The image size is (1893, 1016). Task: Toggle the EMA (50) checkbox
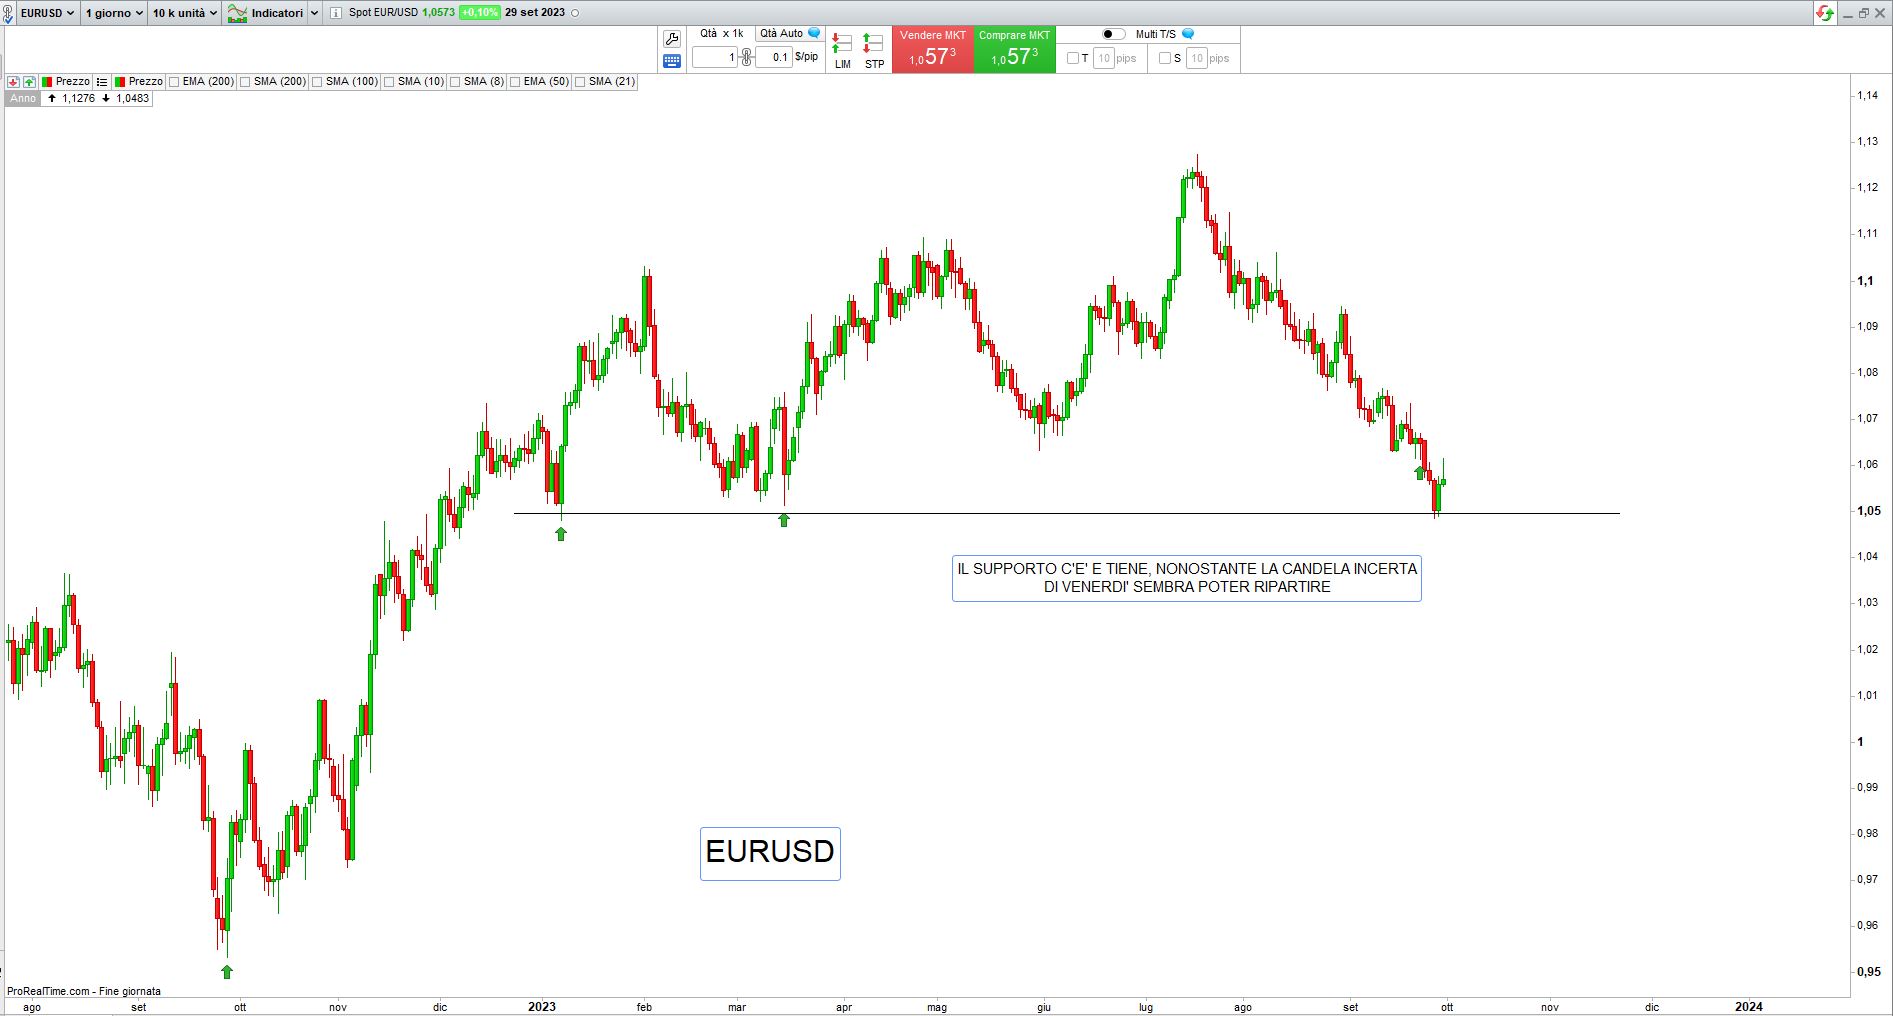coord(515,82)
